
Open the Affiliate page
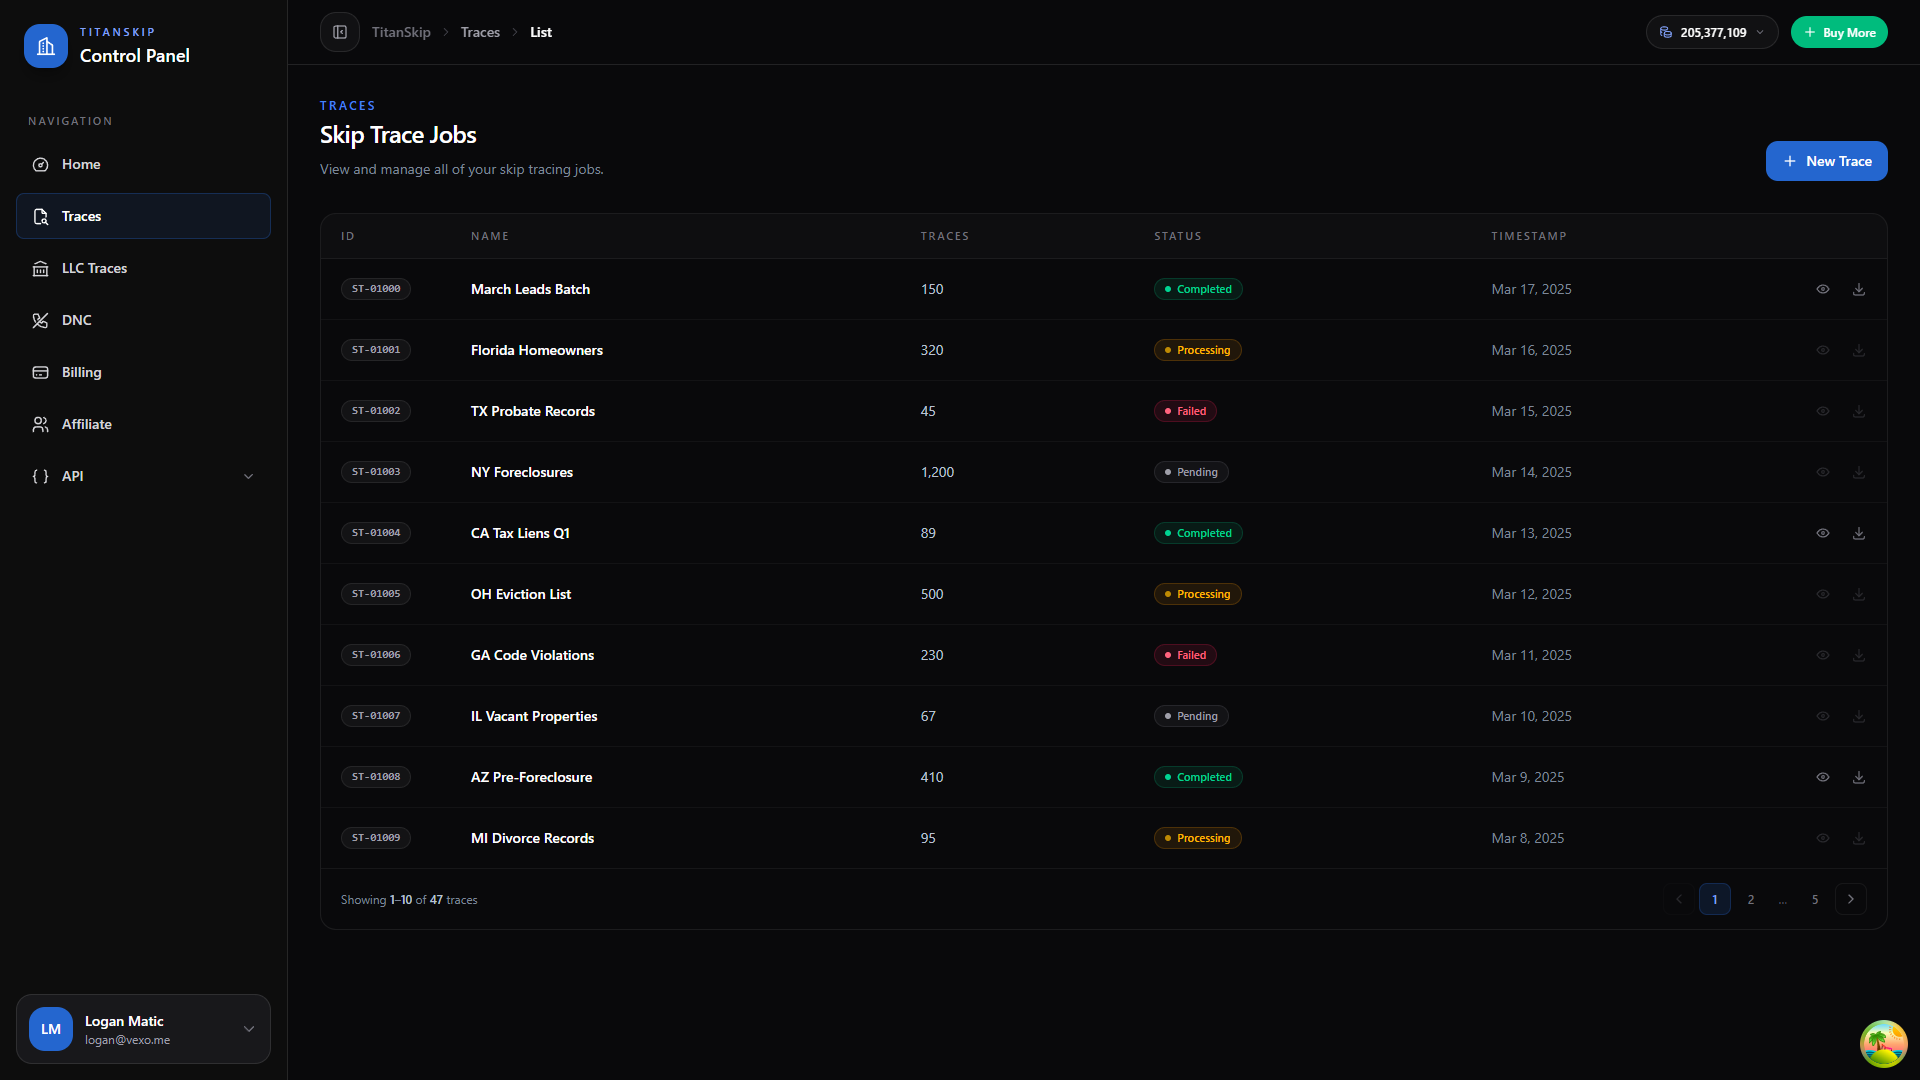point(143,424)
